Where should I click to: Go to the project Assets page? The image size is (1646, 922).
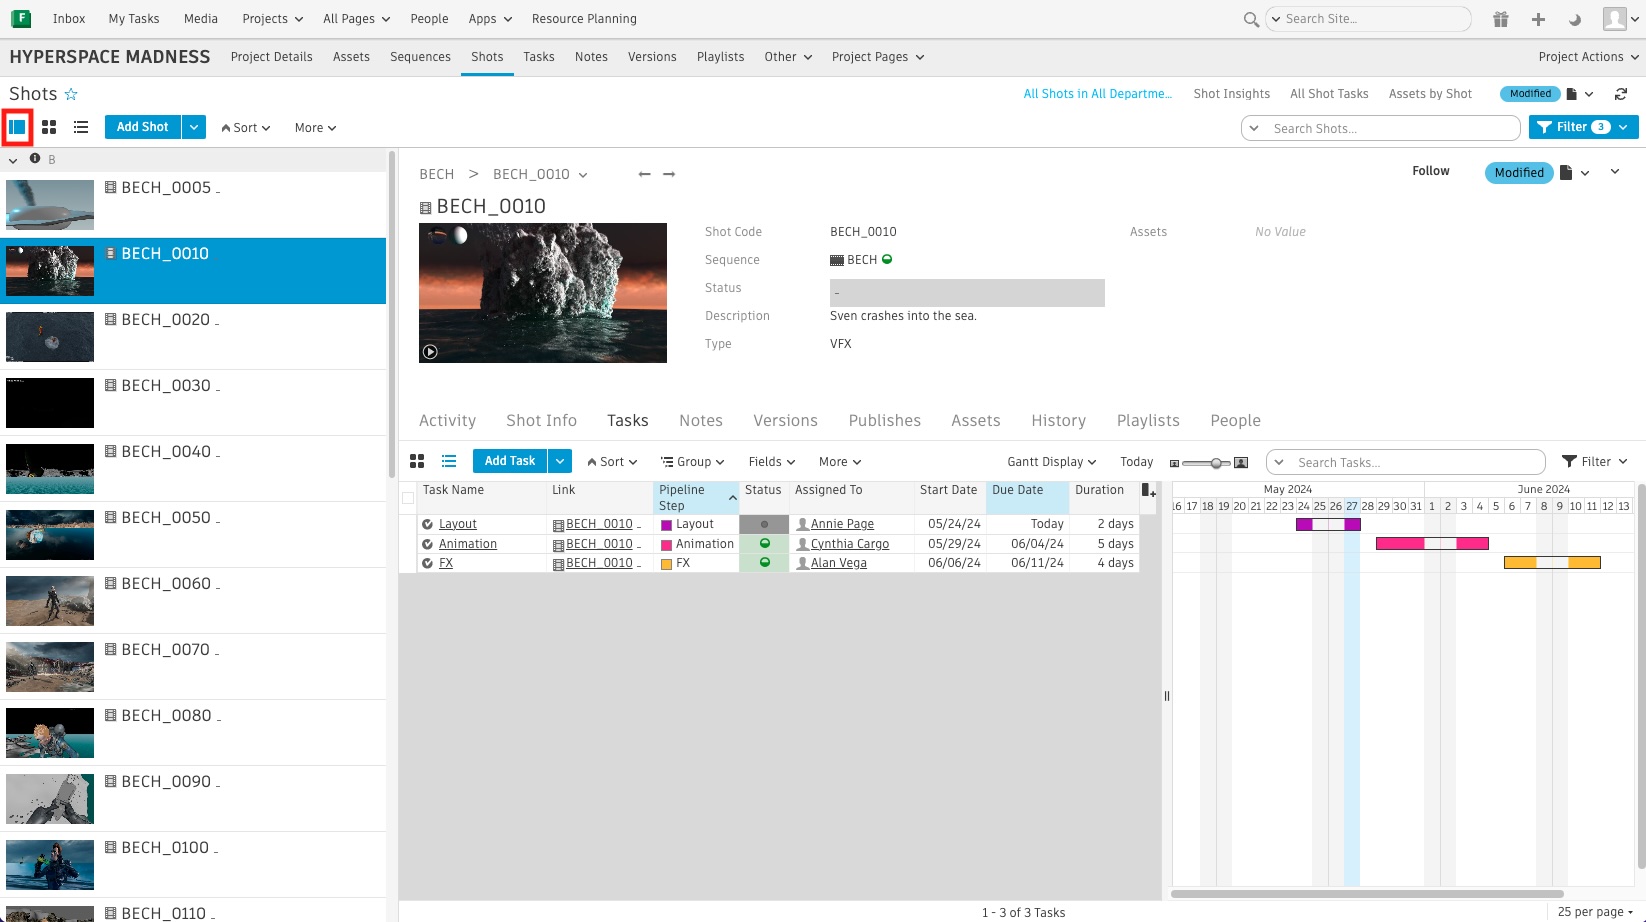[351, 57]
